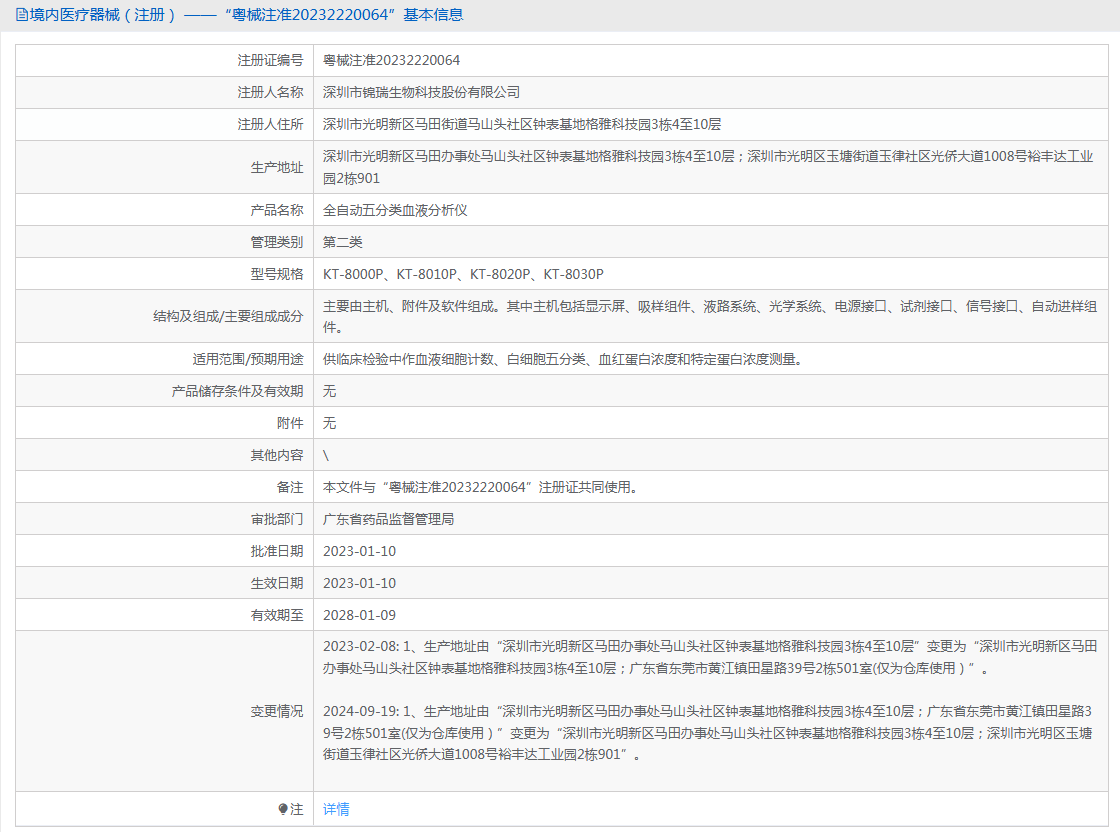Click the 注册证编号 label
This screenshot has width=1120, height=832.
[270, 61]
